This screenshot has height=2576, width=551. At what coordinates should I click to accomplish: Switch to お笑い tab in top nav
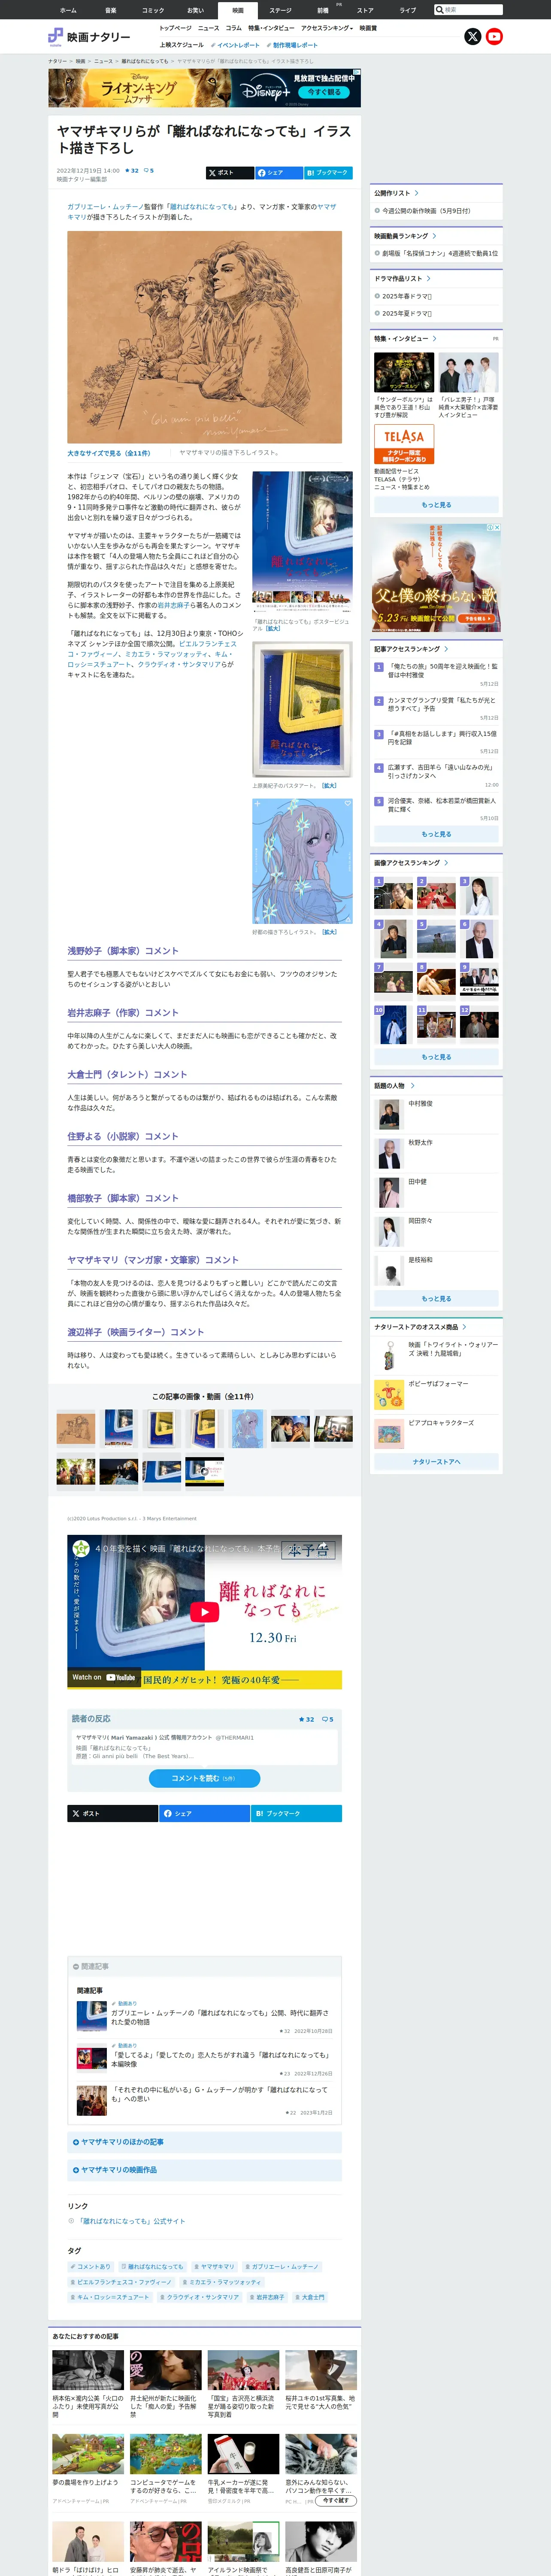click(x=195, y=10)
